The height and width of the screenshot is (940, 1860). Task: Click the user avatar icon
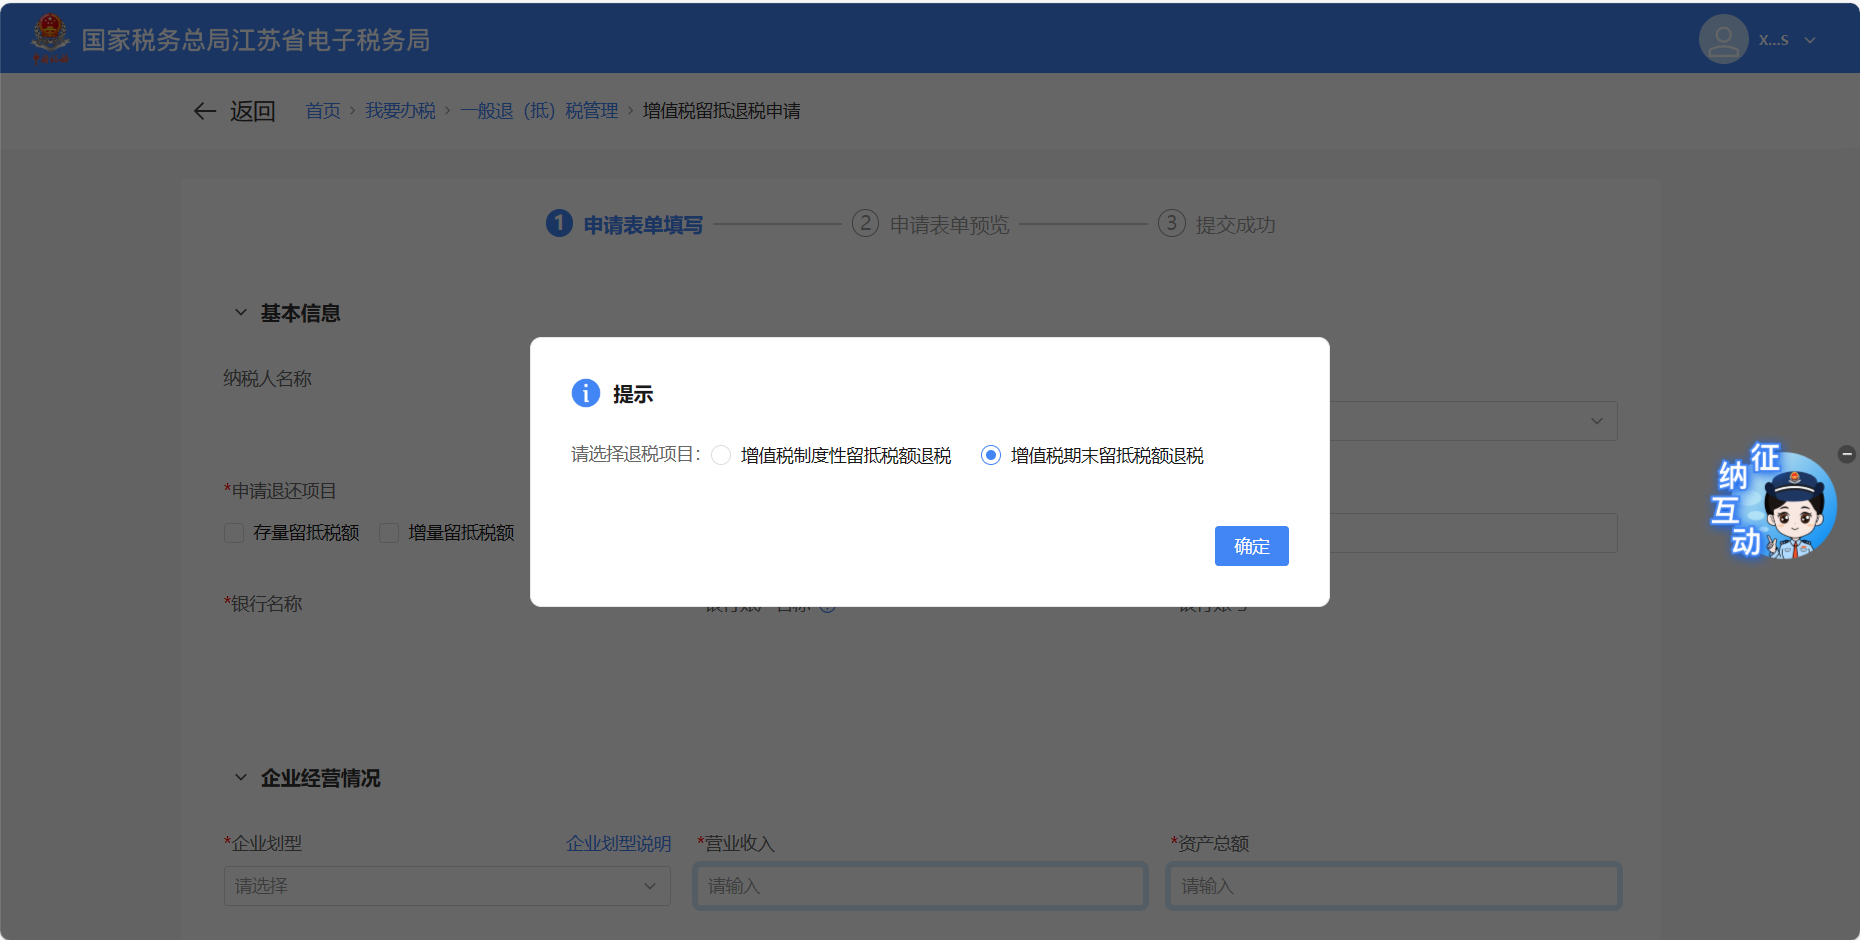point(1723,40)
